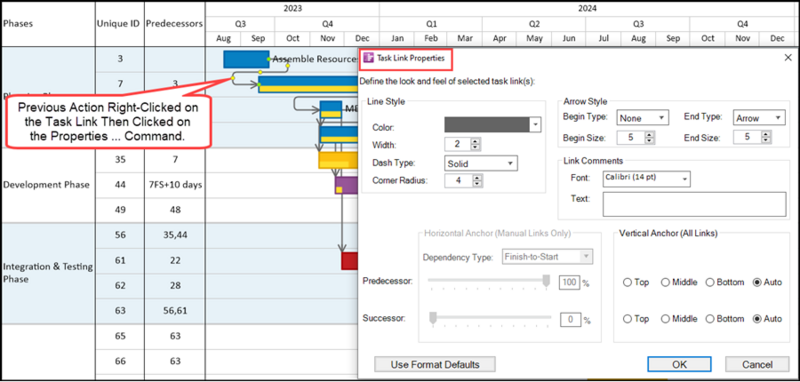This screenshot has width=800, height=382.
Task: Open the line Color dropdown
Action: coord(536,124)
